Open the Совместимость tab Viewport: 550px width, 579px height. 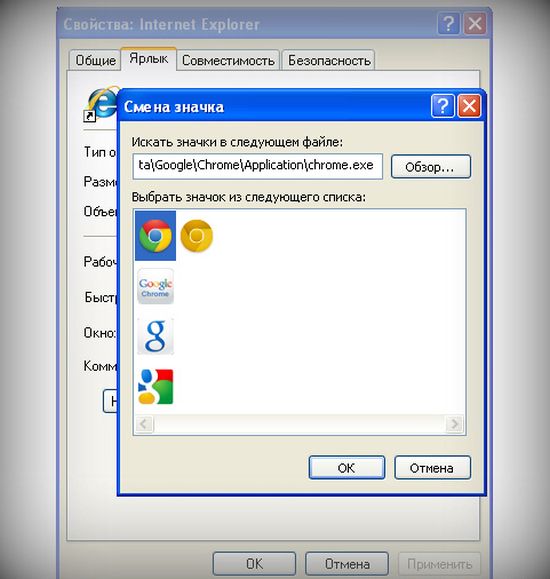(x=228, y=60)
